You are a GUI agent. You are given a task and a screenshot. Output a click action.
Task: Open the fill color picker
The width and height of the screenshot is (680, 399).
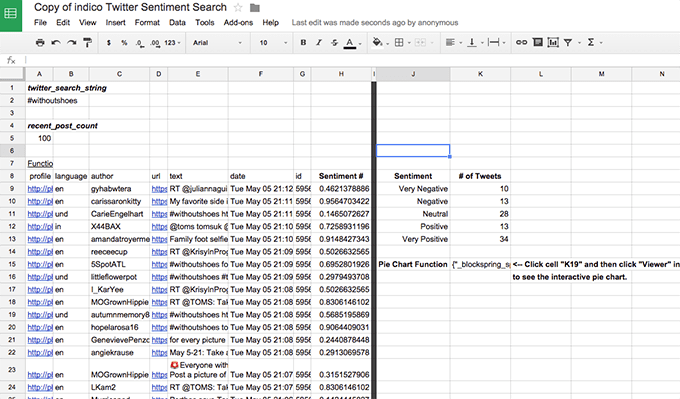point(381,43)
